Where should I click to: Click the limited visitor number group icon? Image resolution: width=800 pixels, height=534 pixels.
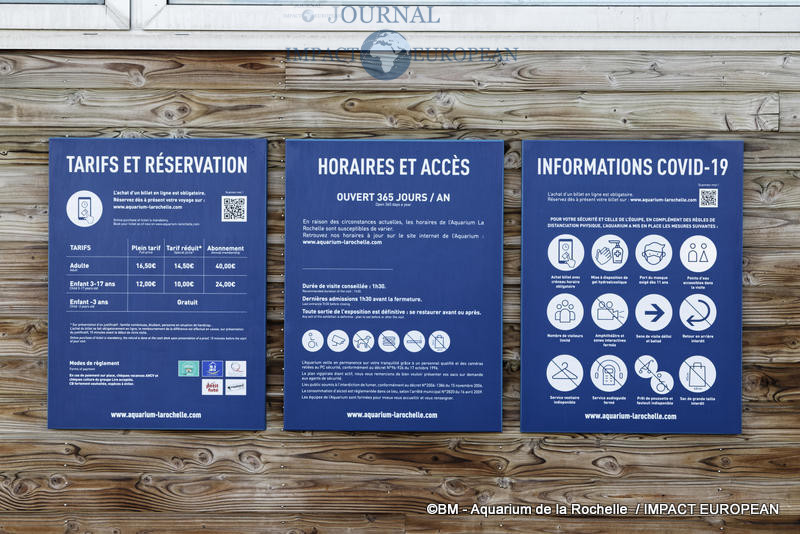click(x=565, y=312)
